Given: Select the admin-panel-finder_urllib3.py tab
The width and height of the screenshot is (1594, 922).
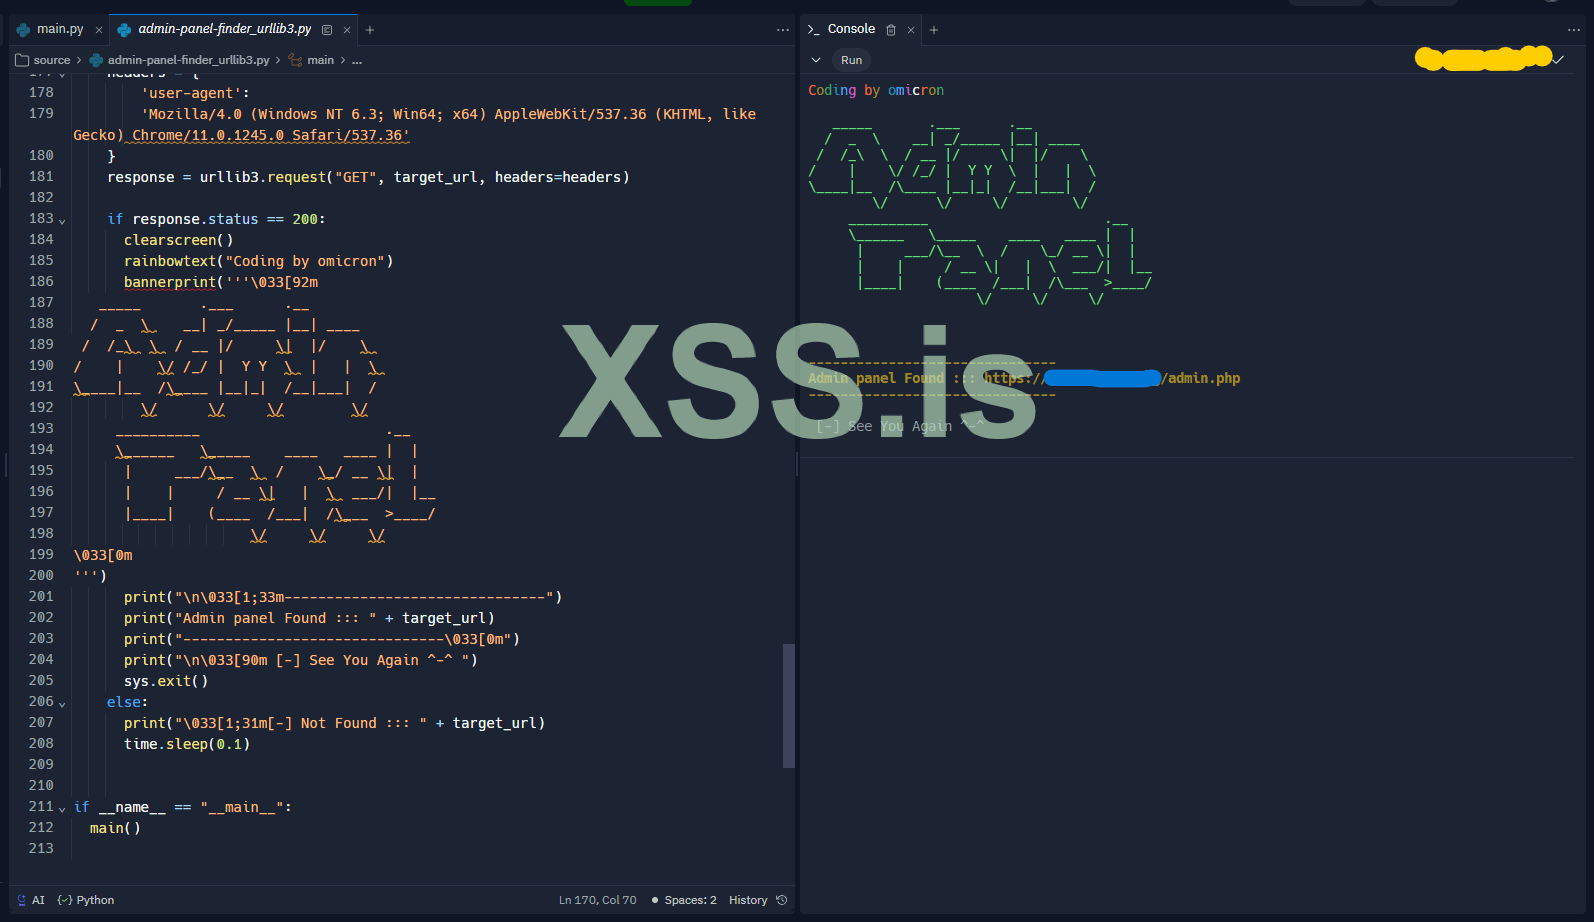Looking at the screenshot, I should [224, 30].
